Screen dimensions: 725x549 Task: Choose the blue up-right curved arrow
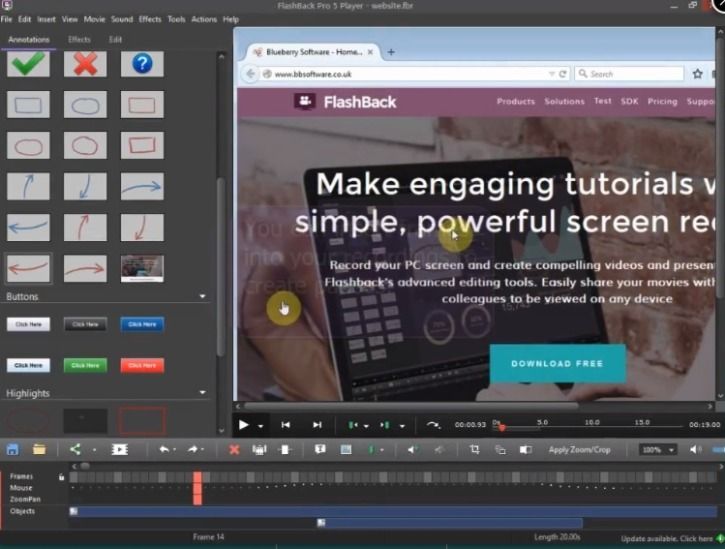pos(28,186)
